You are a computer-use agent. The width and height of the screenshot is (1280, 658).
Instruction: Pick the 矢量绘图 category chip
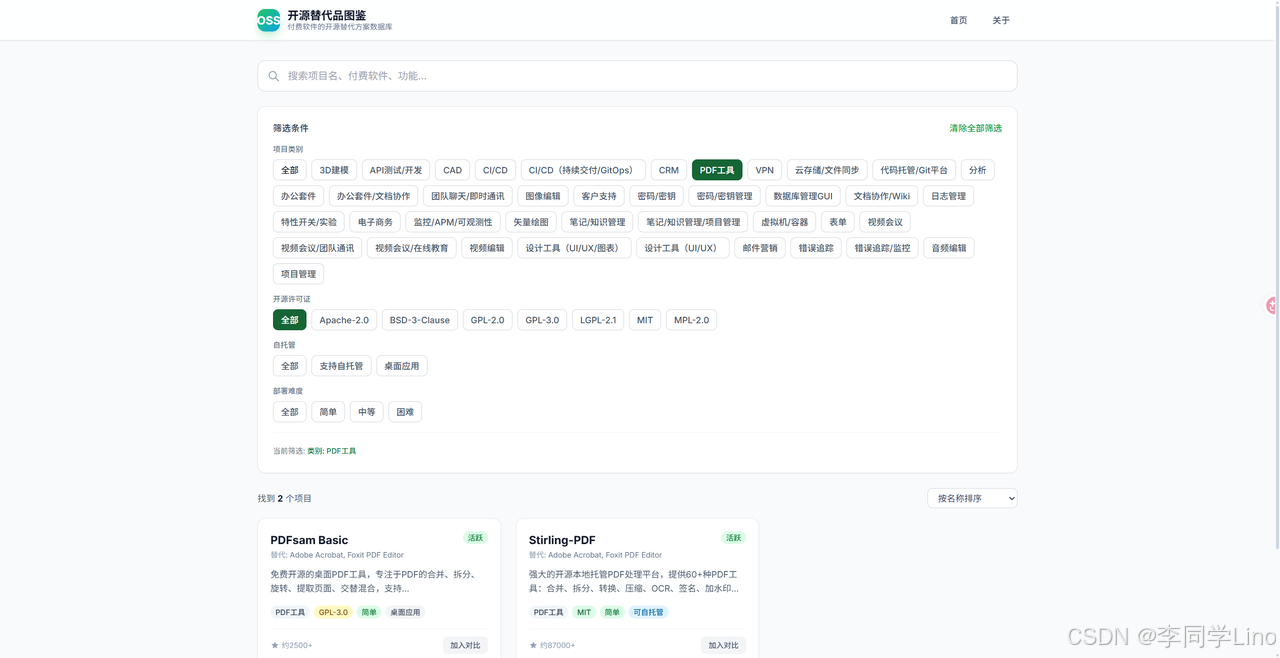click(x=531, y=222)
